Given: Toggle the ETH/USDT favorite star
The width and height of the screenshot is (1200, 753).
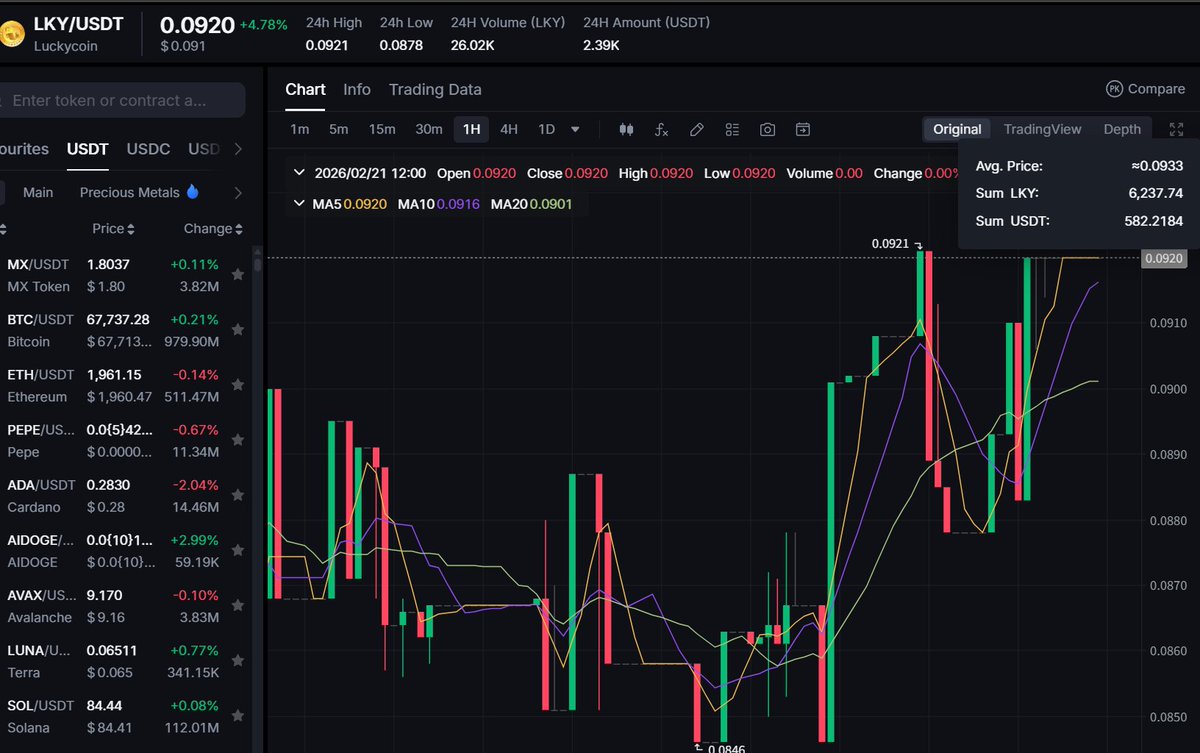Looking at the screenshot, I should click(x=238, y=384).
